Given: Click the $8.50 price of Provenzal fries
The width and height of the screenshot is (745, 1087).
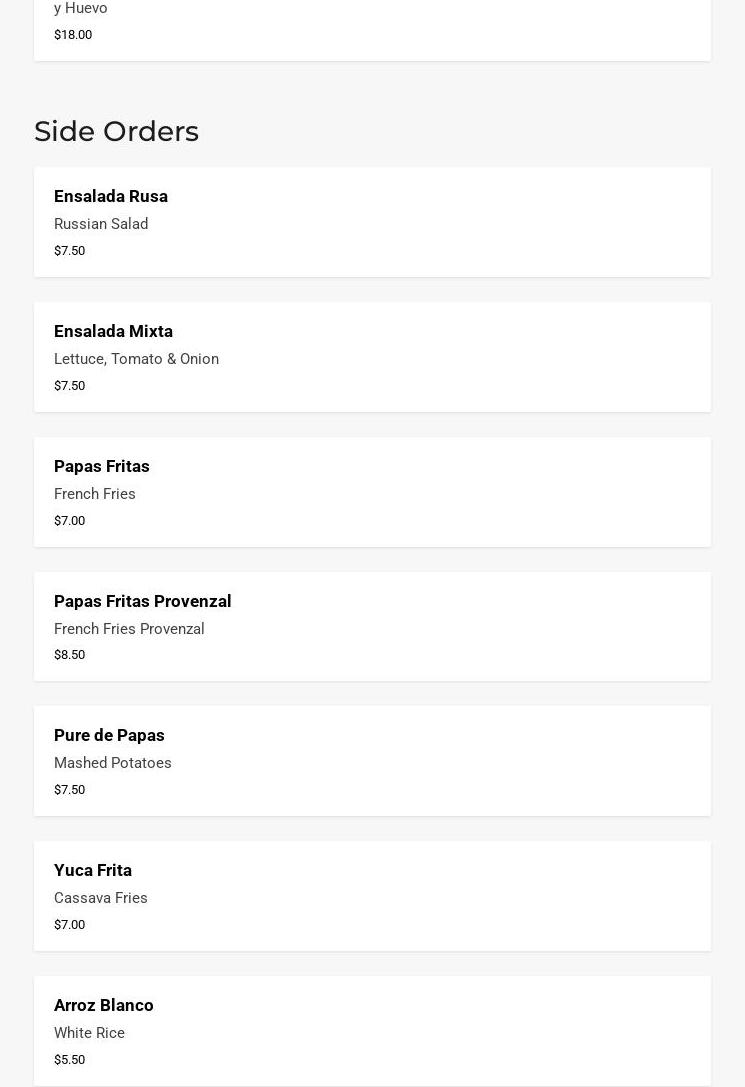Looking at the screenshot, I should pyautogui.click(x=69, y=654).
